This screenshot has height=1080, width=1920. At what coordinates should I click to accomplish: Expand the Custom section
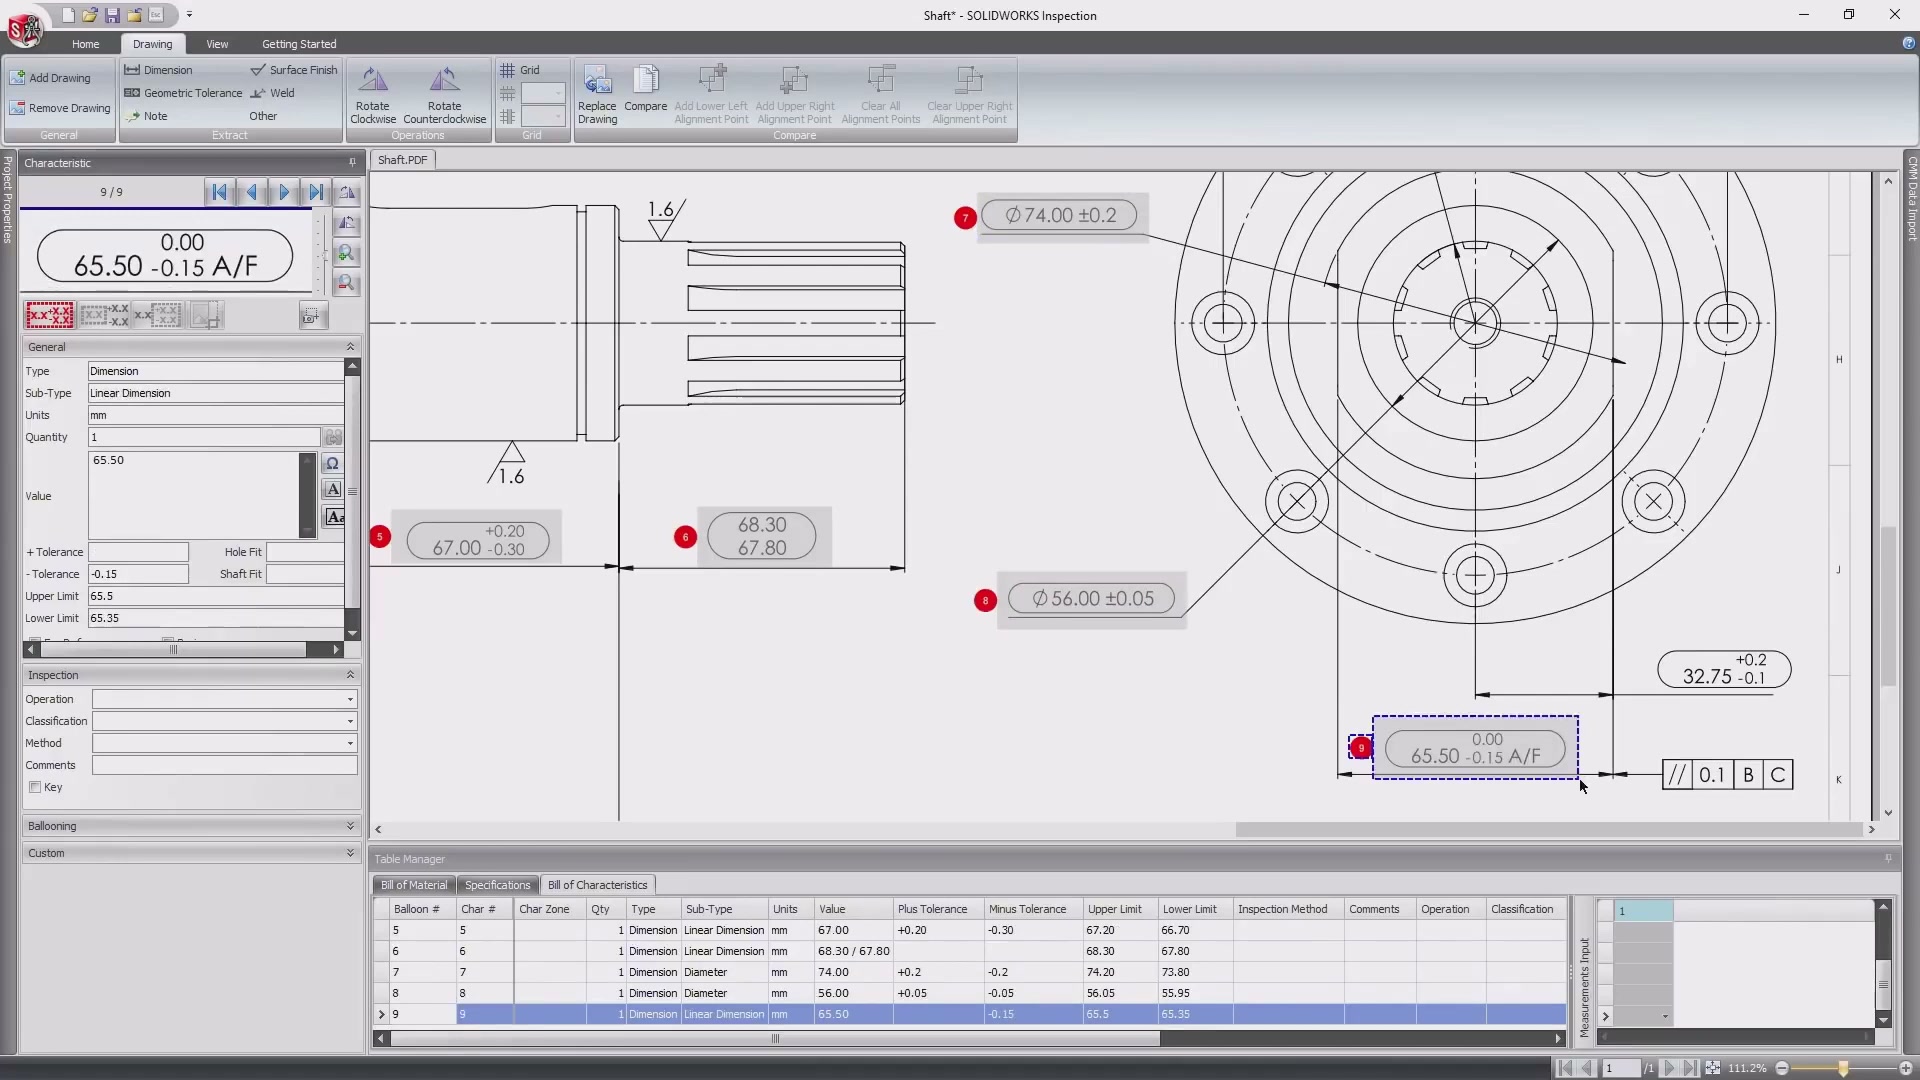point(350,853)
